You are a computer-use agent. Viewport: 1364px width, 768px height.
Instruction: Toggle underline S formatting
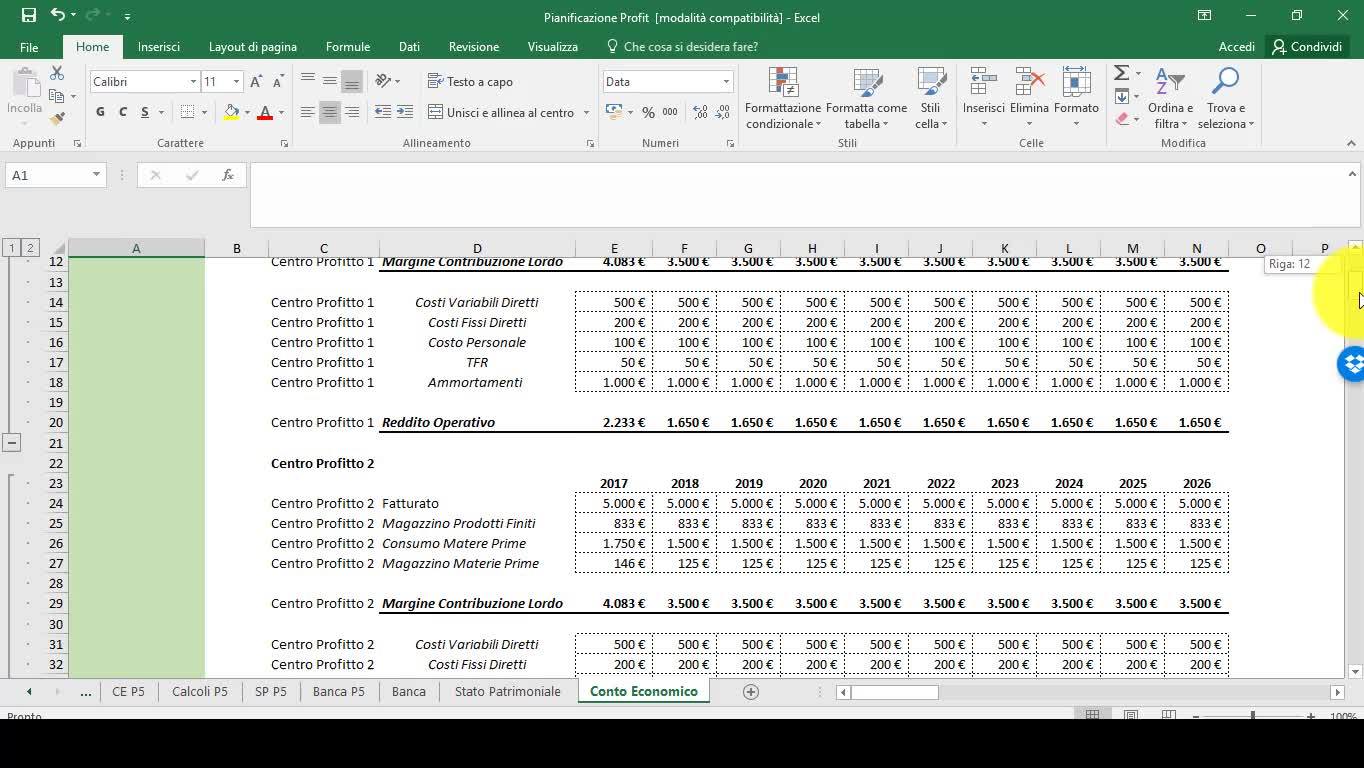145,112
